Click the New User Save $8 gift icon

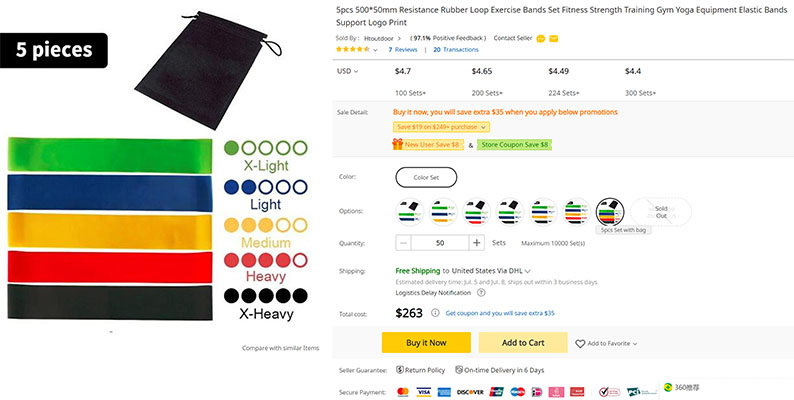tap(398, 145)
